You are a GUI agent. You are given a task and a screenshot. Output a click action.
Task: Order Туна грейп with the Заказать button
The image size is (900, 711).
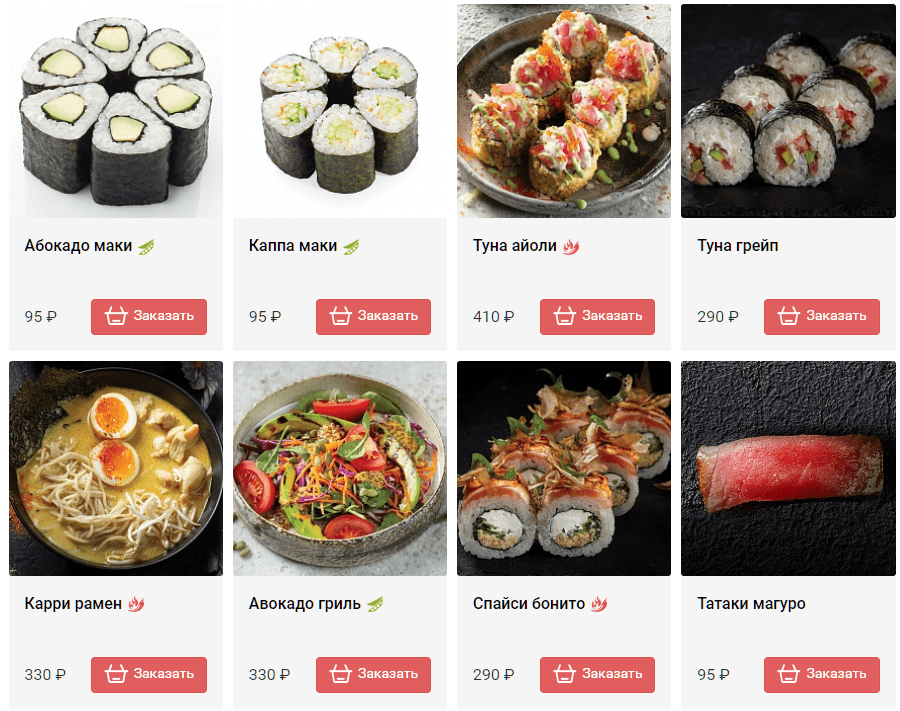[x=822, y=317]
